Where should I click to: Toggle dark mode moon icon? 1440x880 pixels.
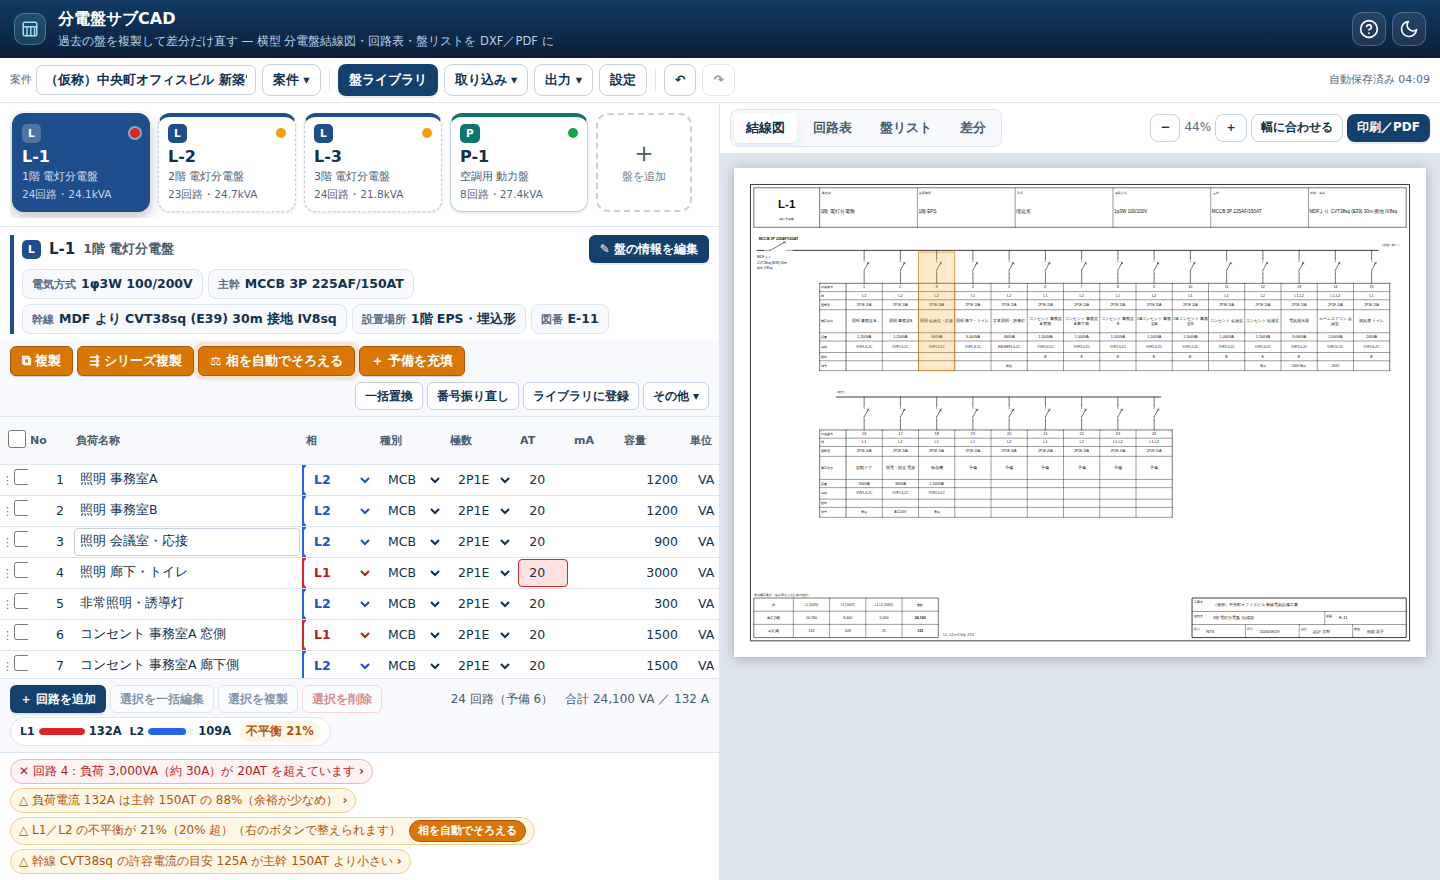point(1409,29)
